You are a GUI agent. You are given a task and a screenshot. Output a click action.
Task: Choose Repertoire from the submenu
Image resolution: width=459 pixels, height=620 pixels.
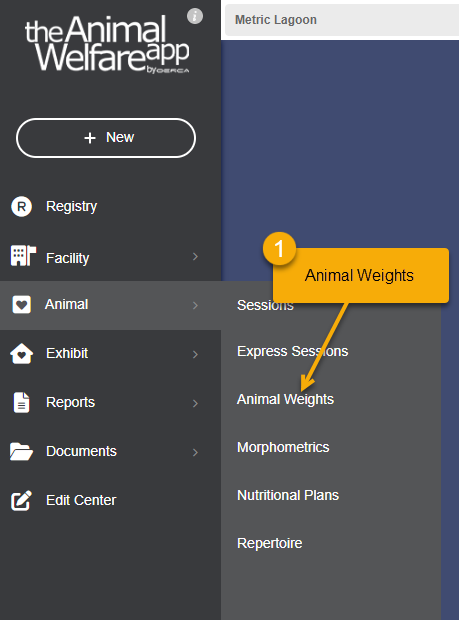tap(270, 543)
